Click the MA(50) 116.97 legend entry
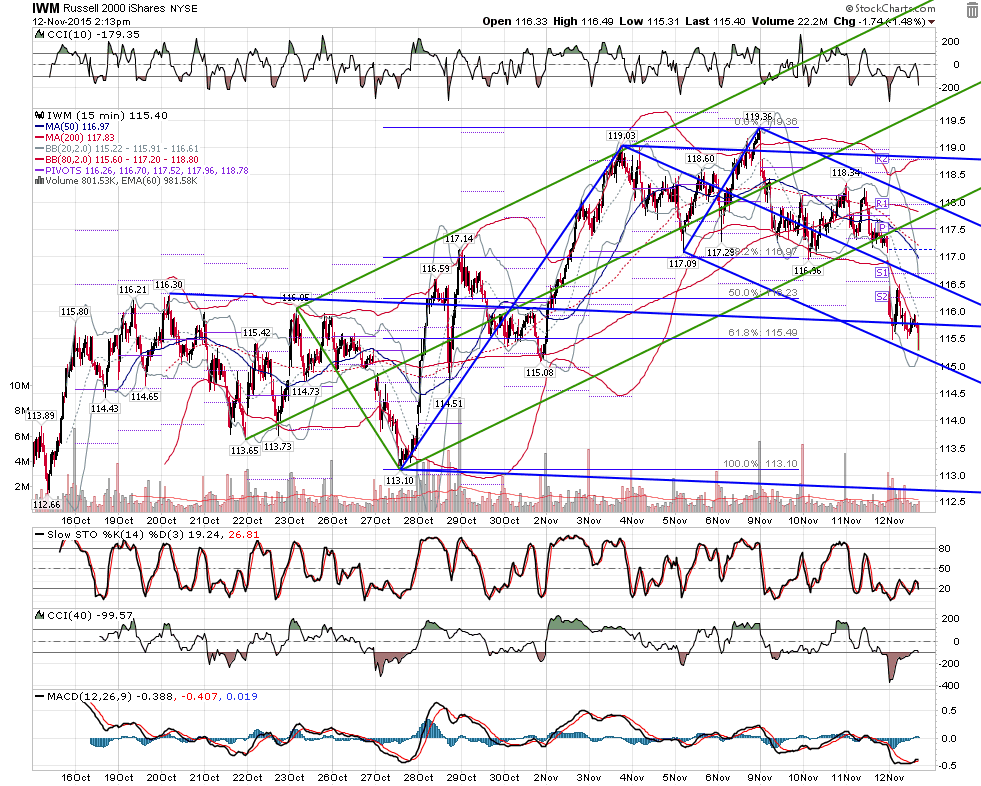This screenshot has height=786, width=981. pyautogui.click(x=73, y=126)
